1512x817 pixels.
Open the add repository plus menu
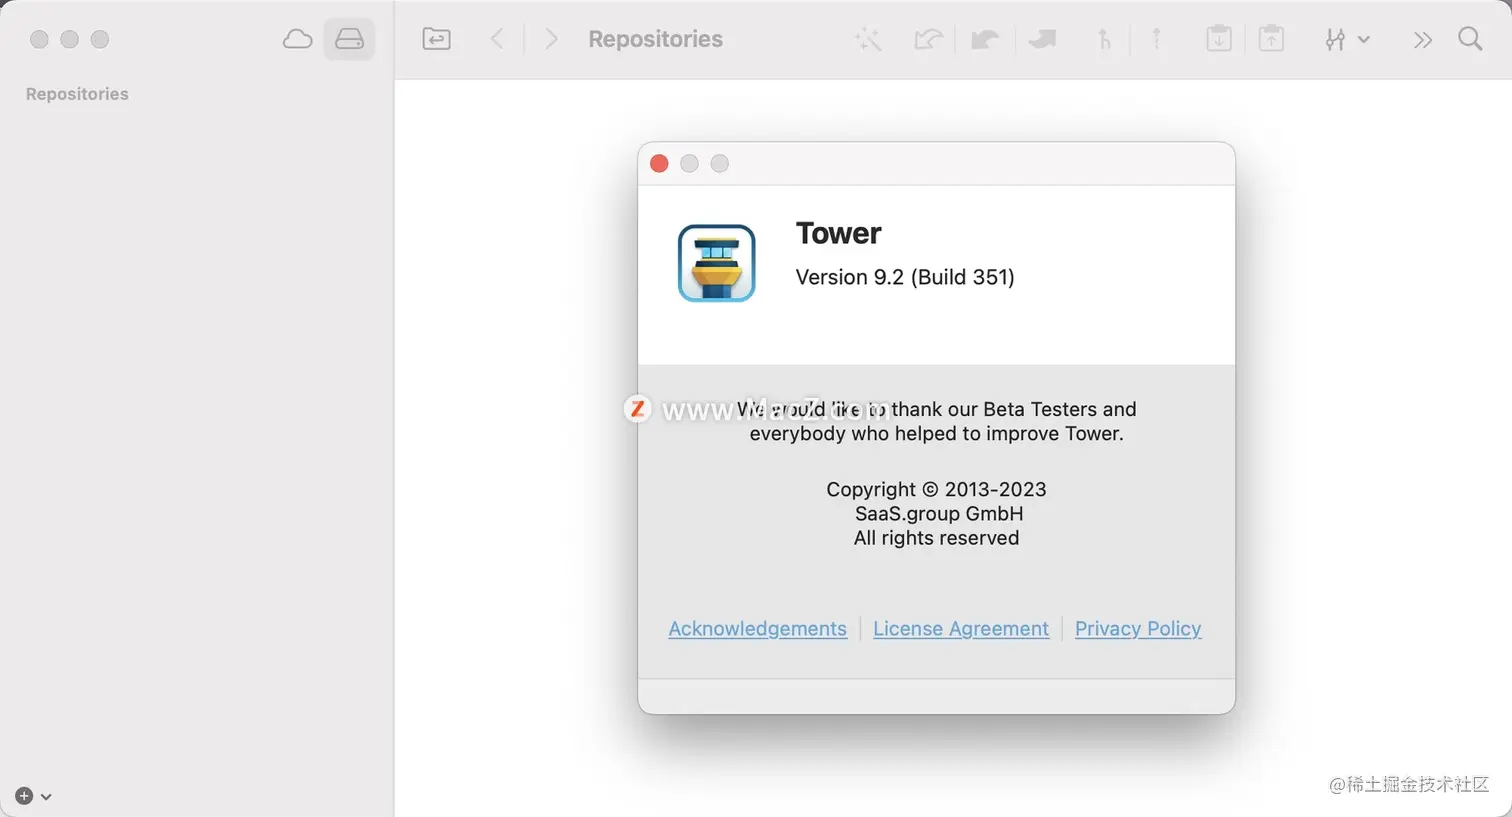point(33,796)
